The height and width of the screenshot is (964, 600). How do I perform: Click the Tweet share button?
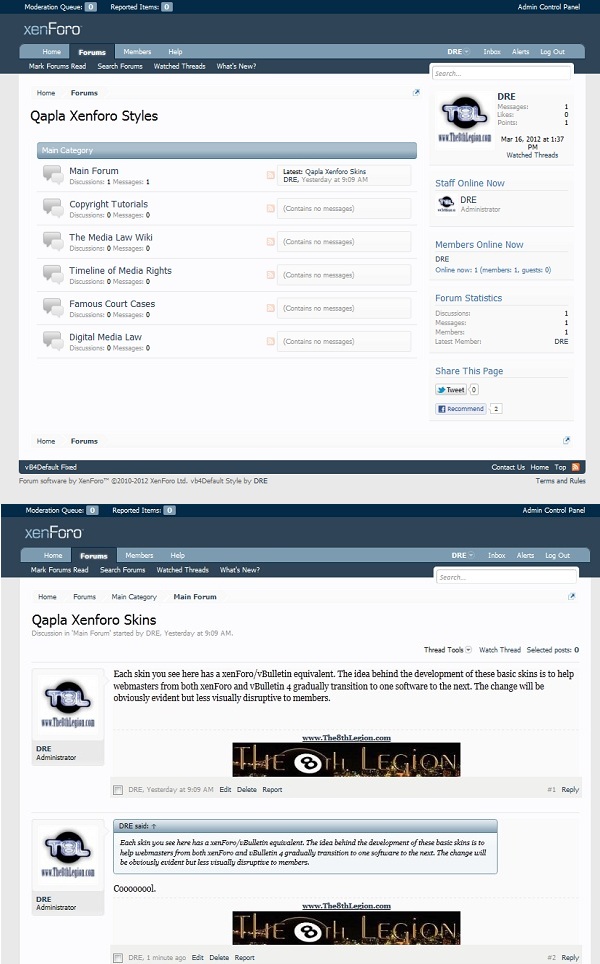pos(451,390)
